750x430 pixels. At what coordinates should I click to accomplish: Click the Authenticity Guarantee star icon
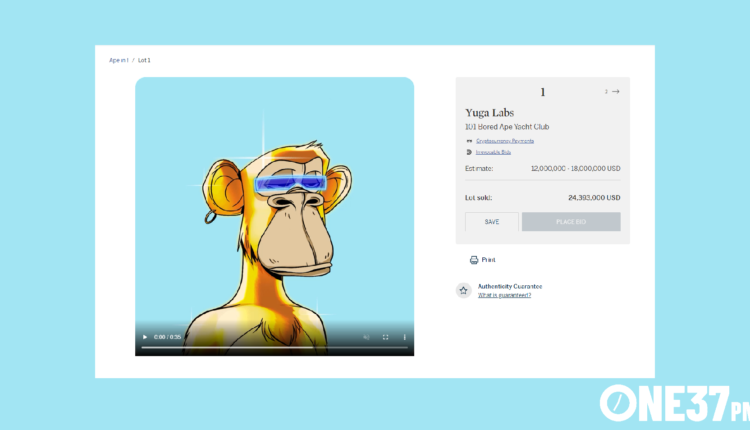click(463, 290)
